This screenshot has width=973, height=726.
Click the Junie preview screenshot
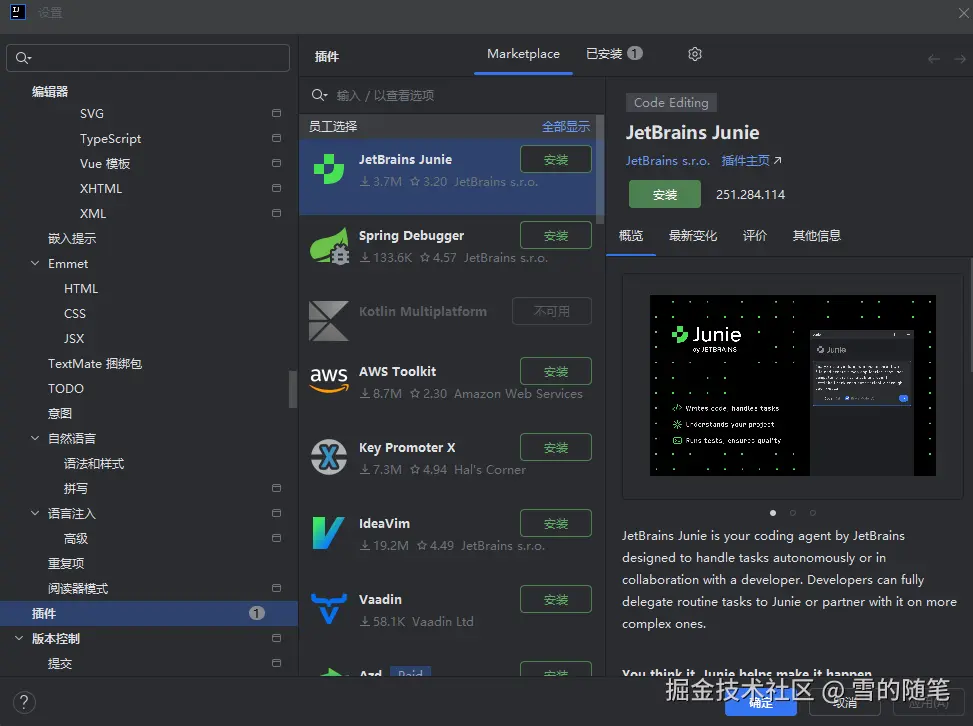point(792,385)
